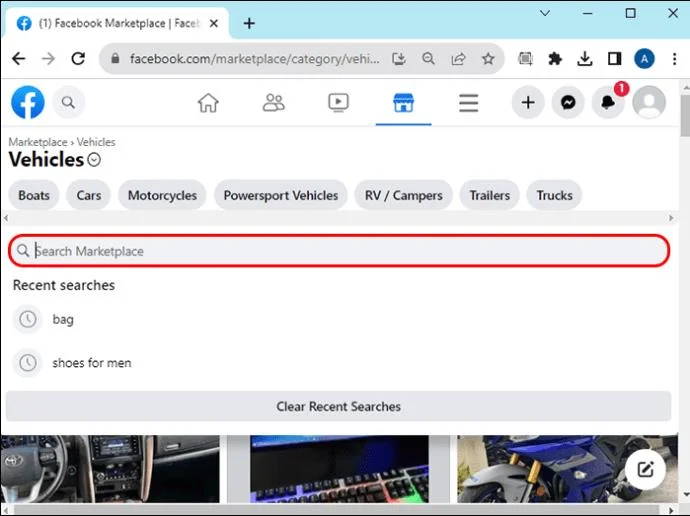
Task: Click the bottom horizontal scrollbar
Action: pos(339,510)
